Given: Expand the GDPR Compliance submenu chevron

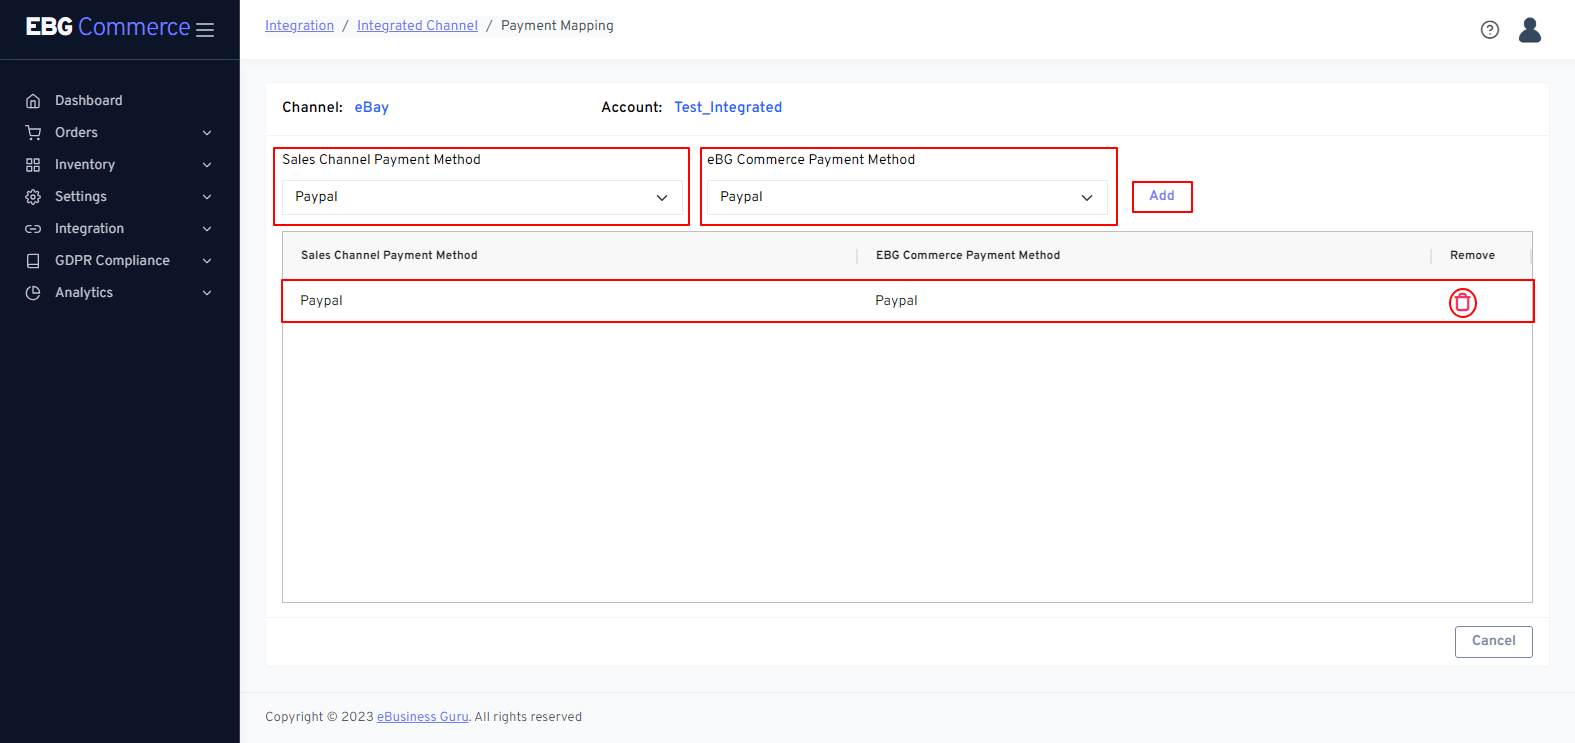Looking at the screenshot, I should click(x=207, y=261).
